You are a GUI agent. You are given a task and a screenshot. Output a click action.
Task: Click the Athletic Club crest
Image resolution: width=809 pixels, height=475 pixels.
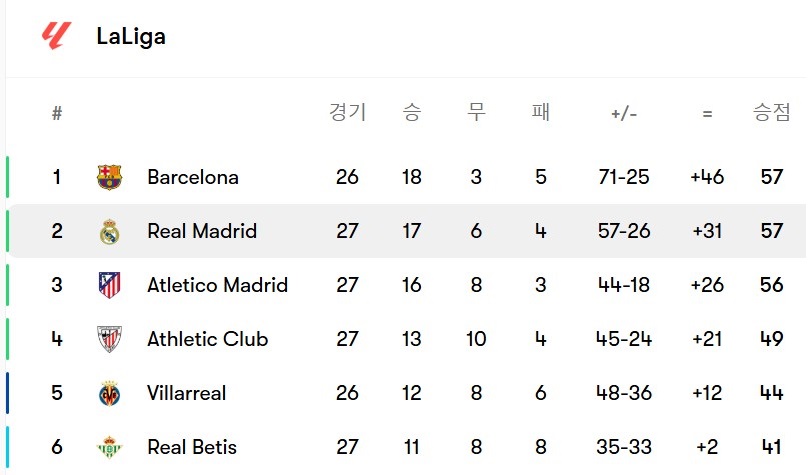click(109, 340)
